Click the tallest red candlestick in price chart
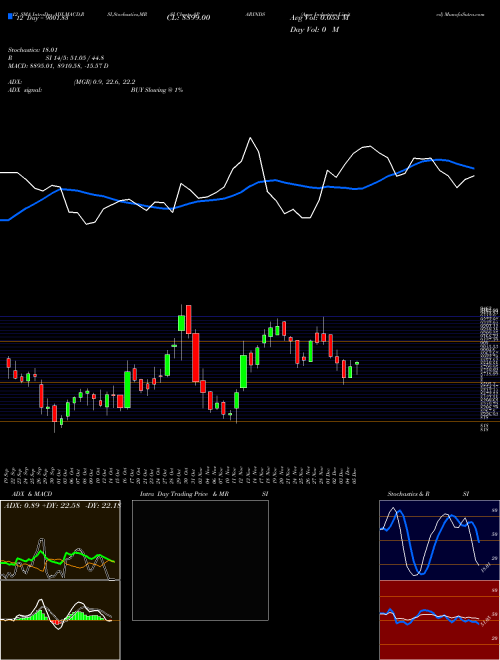500x660 pixels. (x=196, y=358)
